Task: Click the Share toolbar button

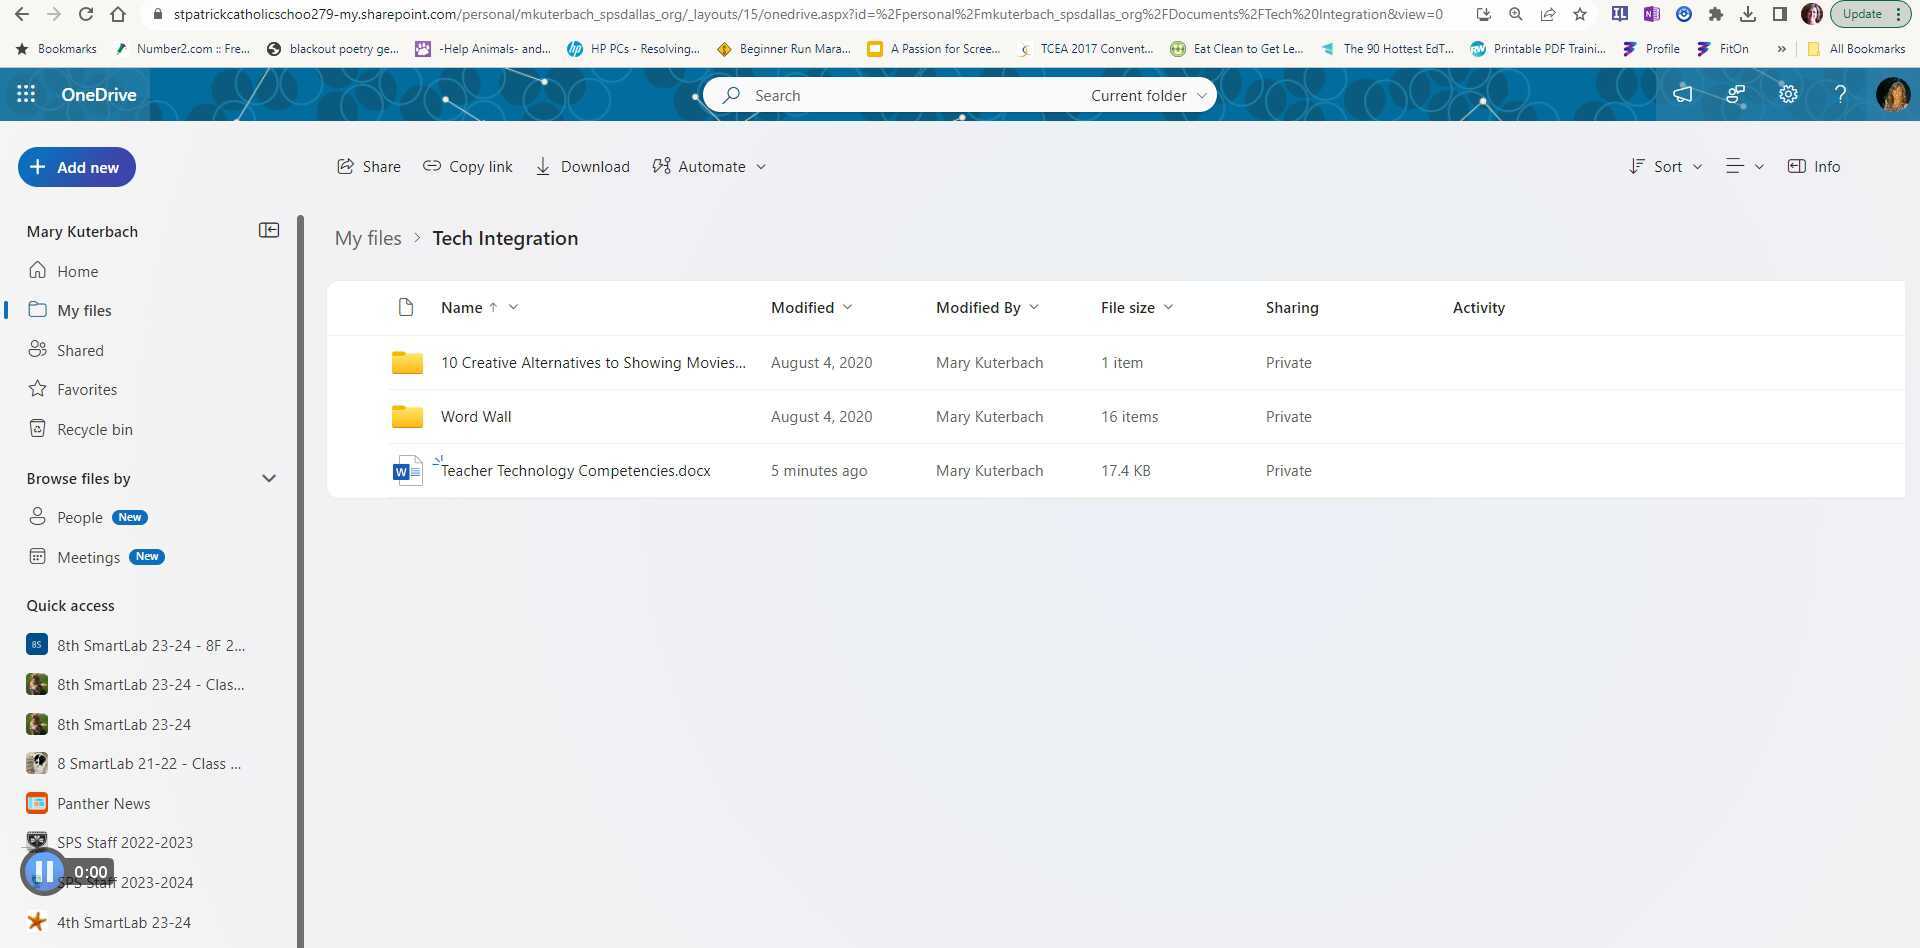Action: pyautogui.click(x=368, y=166)
